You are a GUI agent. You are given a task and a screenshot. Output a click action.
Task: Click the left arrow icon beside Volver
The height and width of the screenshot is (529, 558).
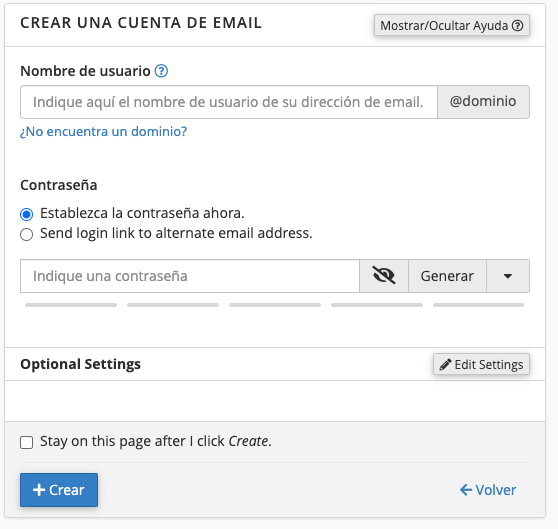tap(466, 490)
